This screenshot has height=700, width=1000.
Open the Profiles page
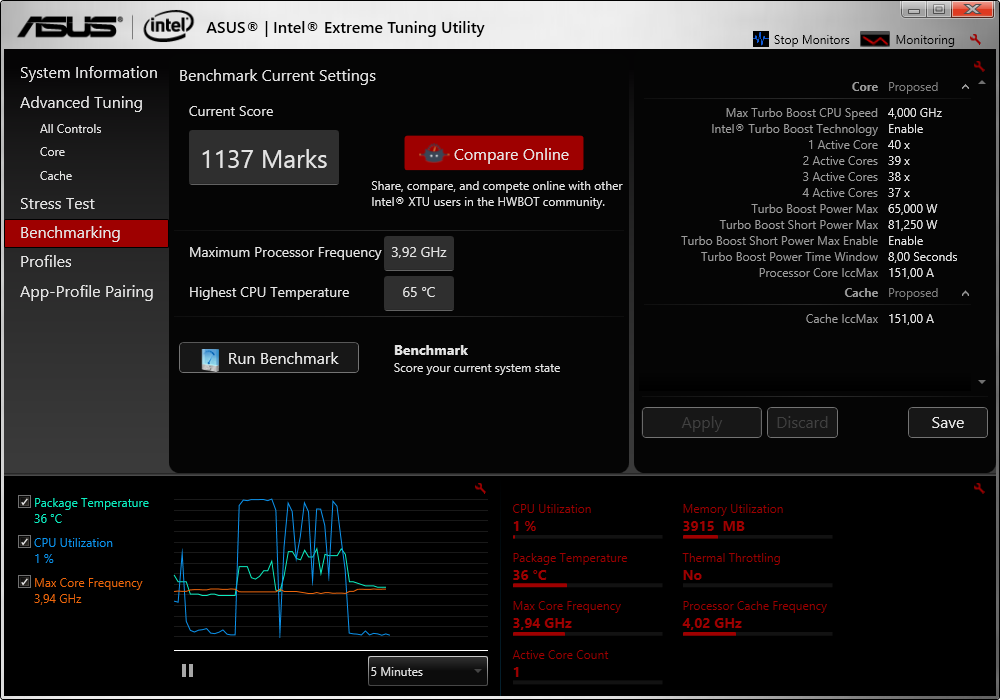(x=45, y=262)
